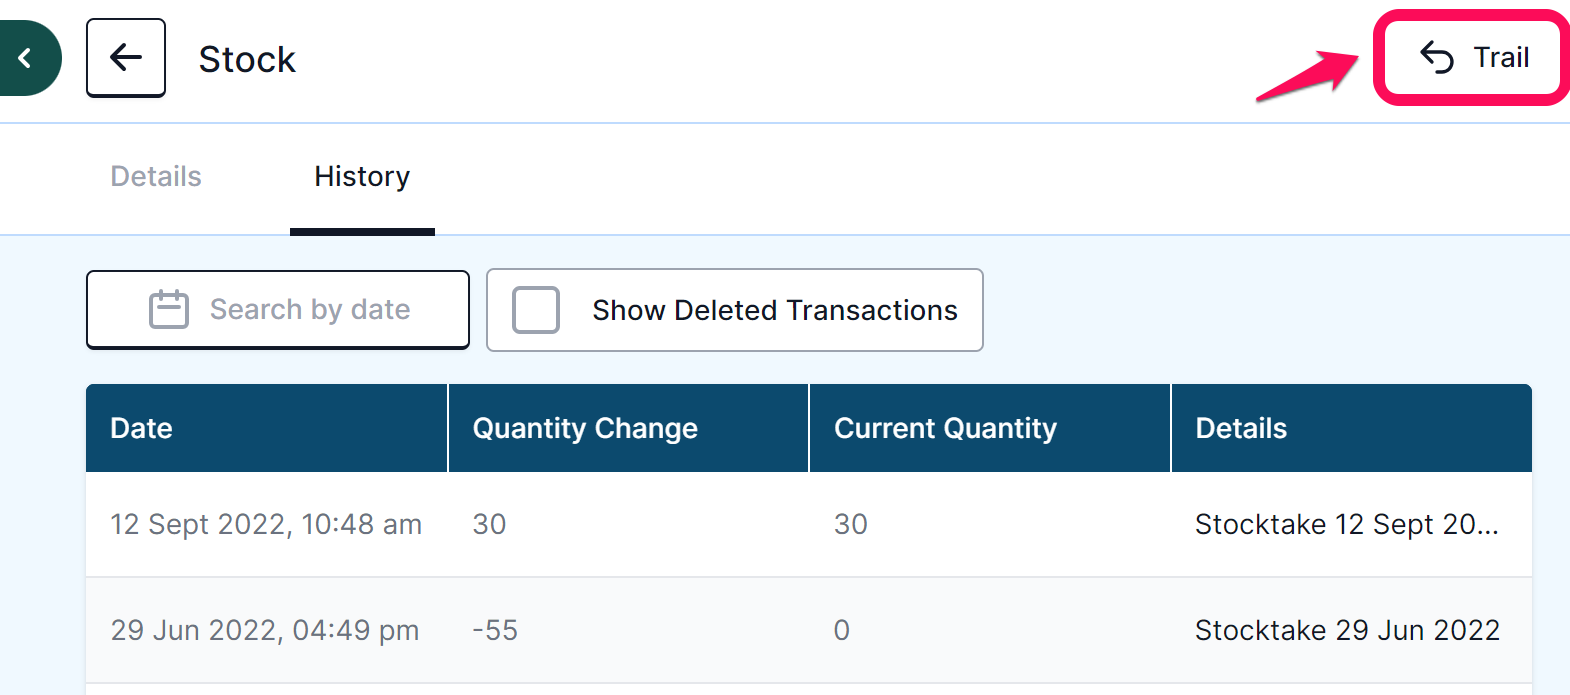This screenshot has width=1570, height=695.
Task: Click the Trail undo arrow icon
Action: coord(1437,58)
